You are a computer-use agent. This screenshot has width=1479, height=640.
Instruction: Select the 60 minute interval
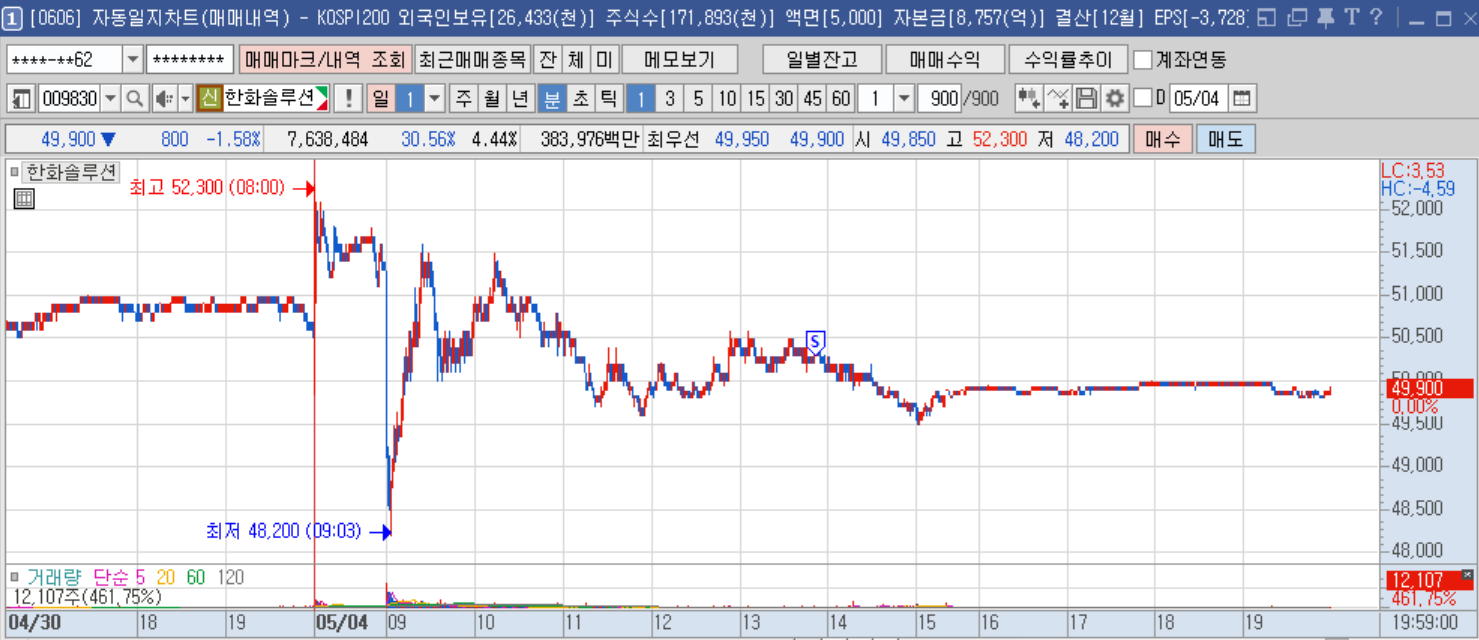(x=841, y=99)
